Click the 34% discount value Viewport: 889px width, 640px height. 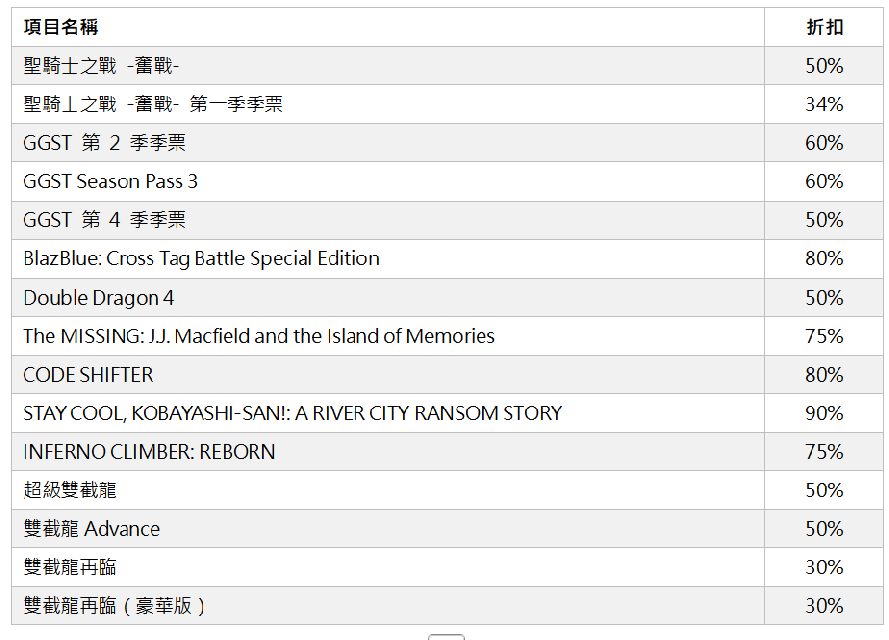point(824,104)
